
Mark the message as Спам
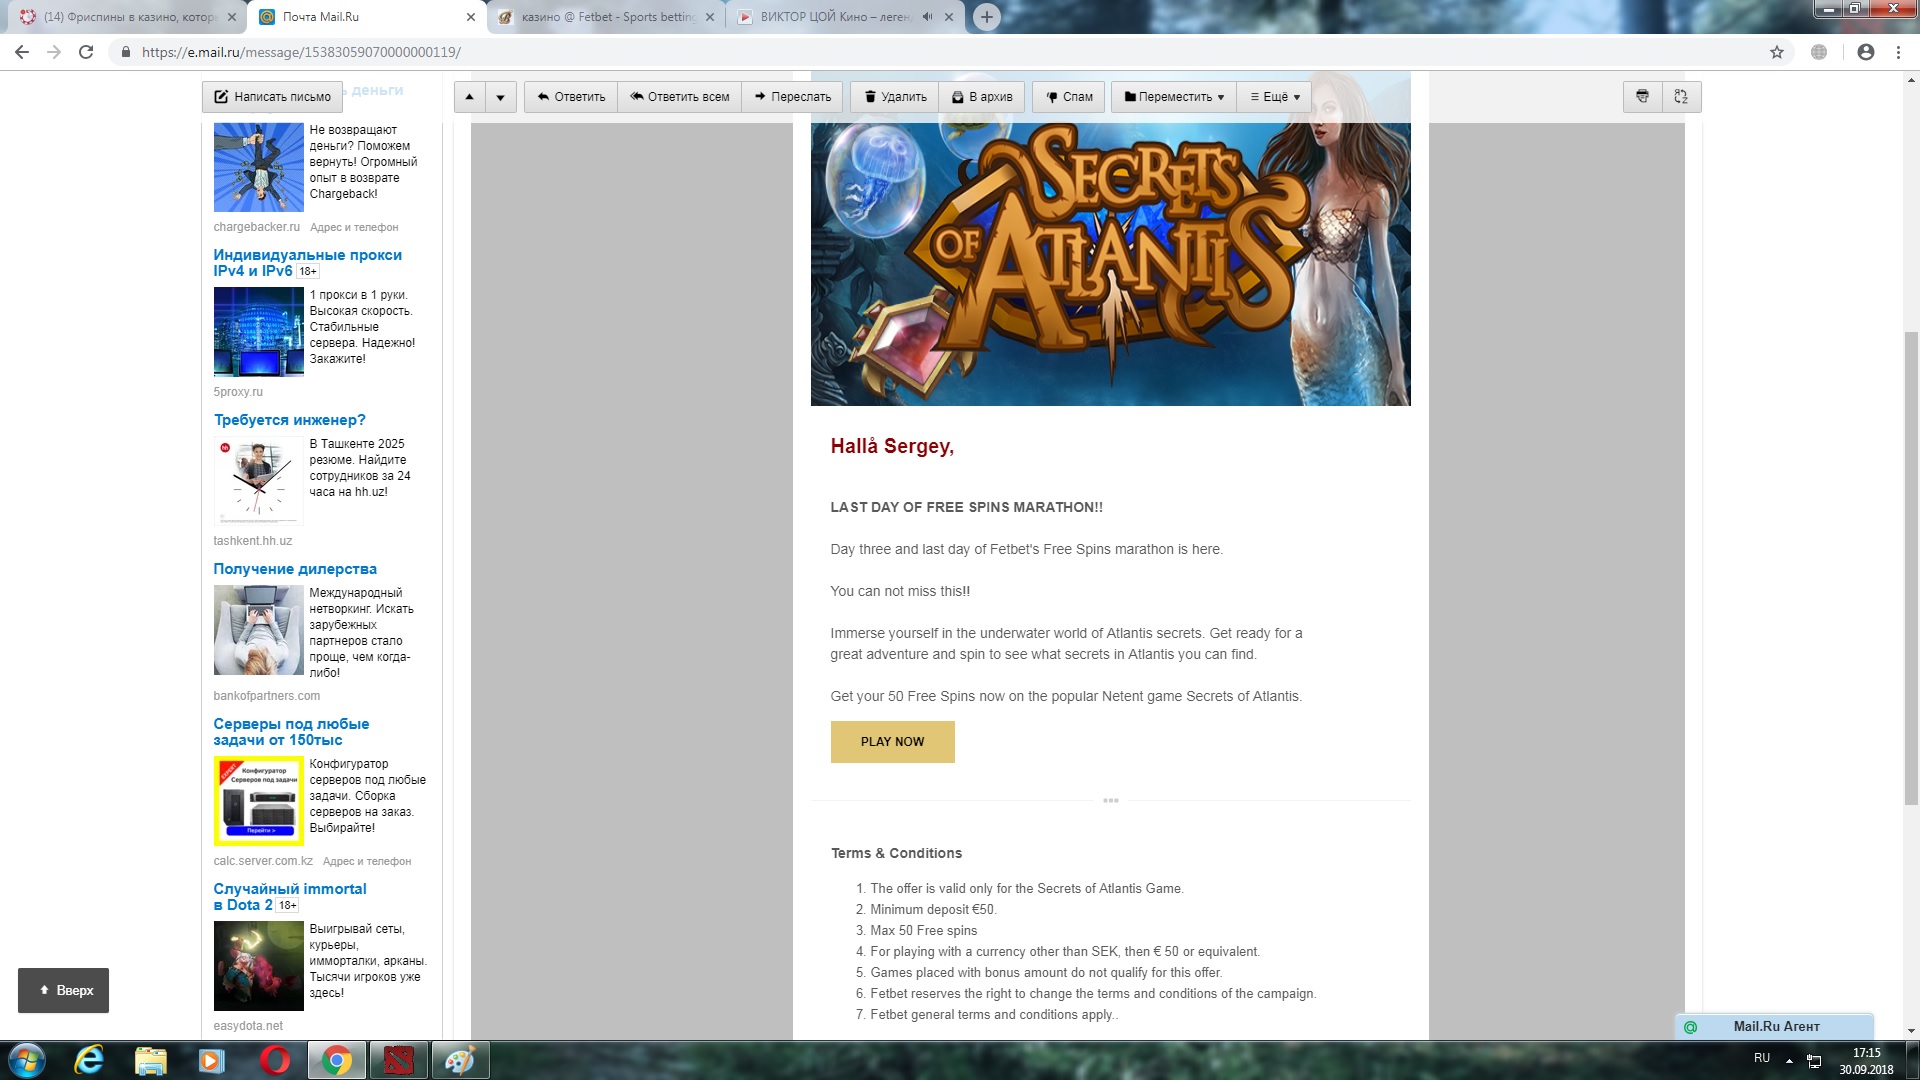coord(1069,97)
